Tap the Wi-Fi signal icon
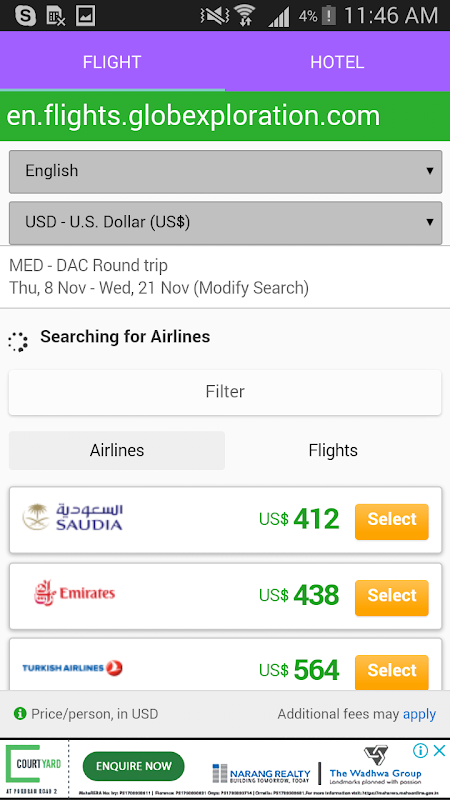Image resolution: width=450 pixels, height=800 pixels. (246, 15)
